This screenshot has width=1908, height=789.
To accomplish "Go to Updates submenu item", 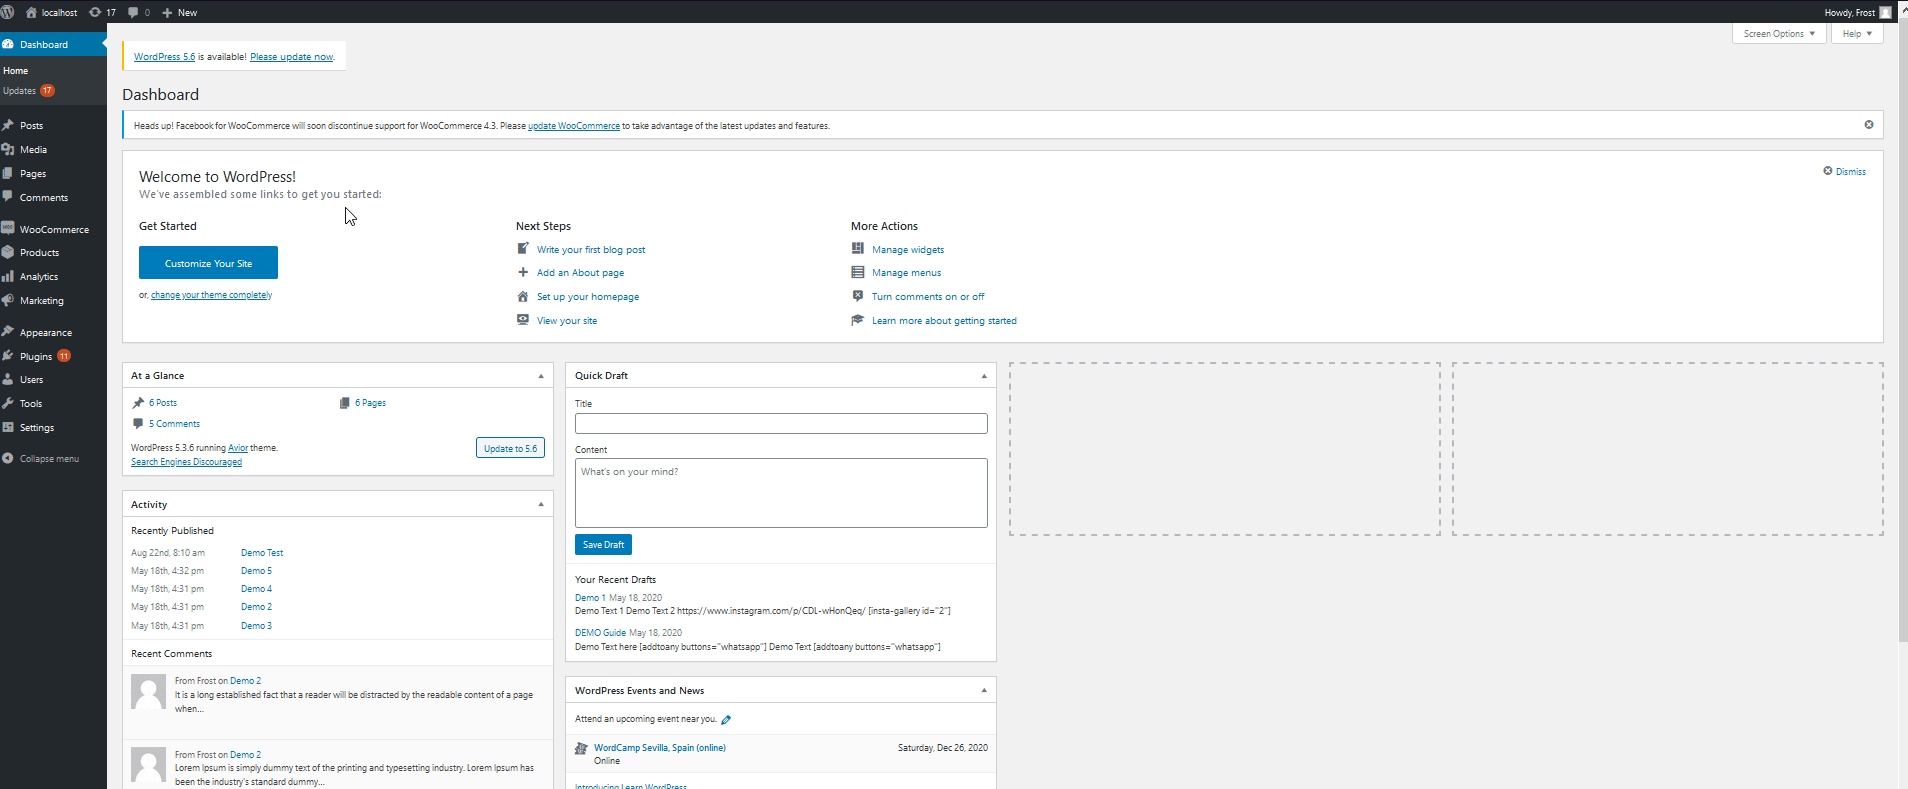I will [x=20, y=91].
